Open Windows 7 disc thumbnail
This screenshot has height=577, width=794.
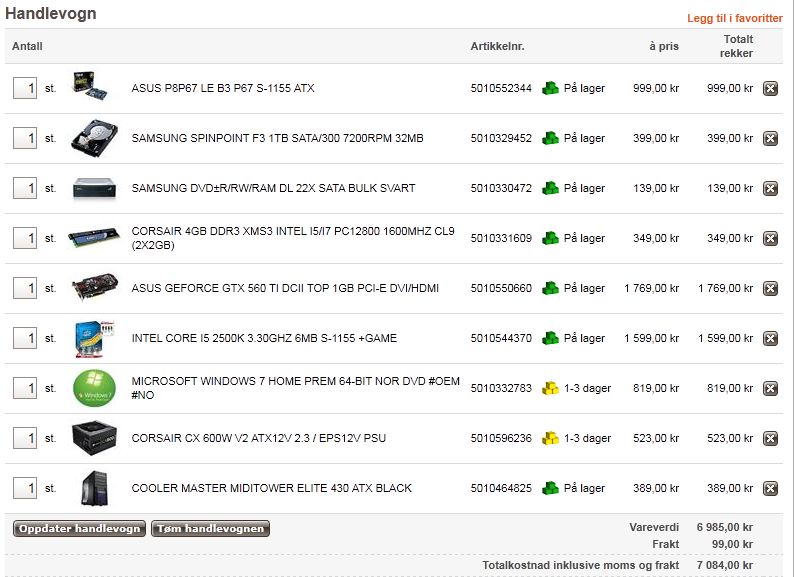coord(94,388)
